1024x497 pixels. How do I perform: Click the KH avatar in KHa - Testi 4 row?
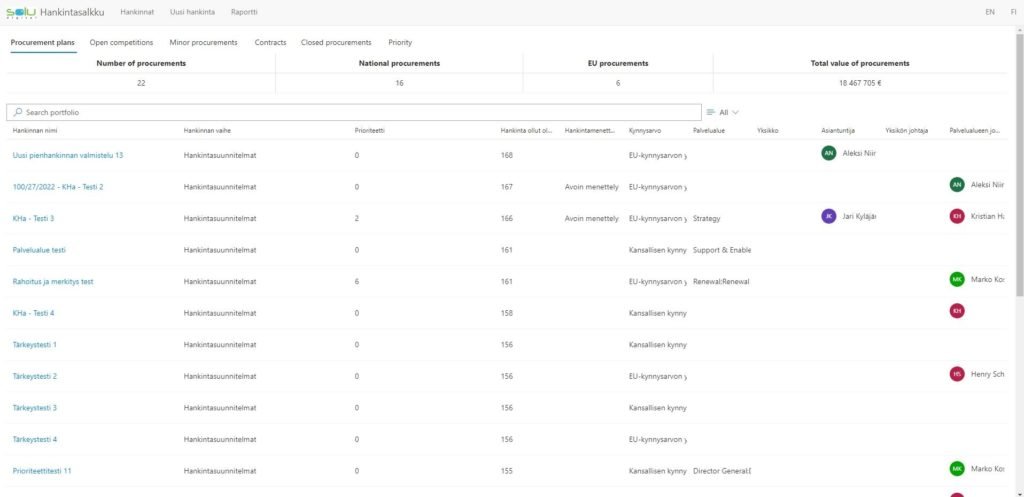[957, 311]
